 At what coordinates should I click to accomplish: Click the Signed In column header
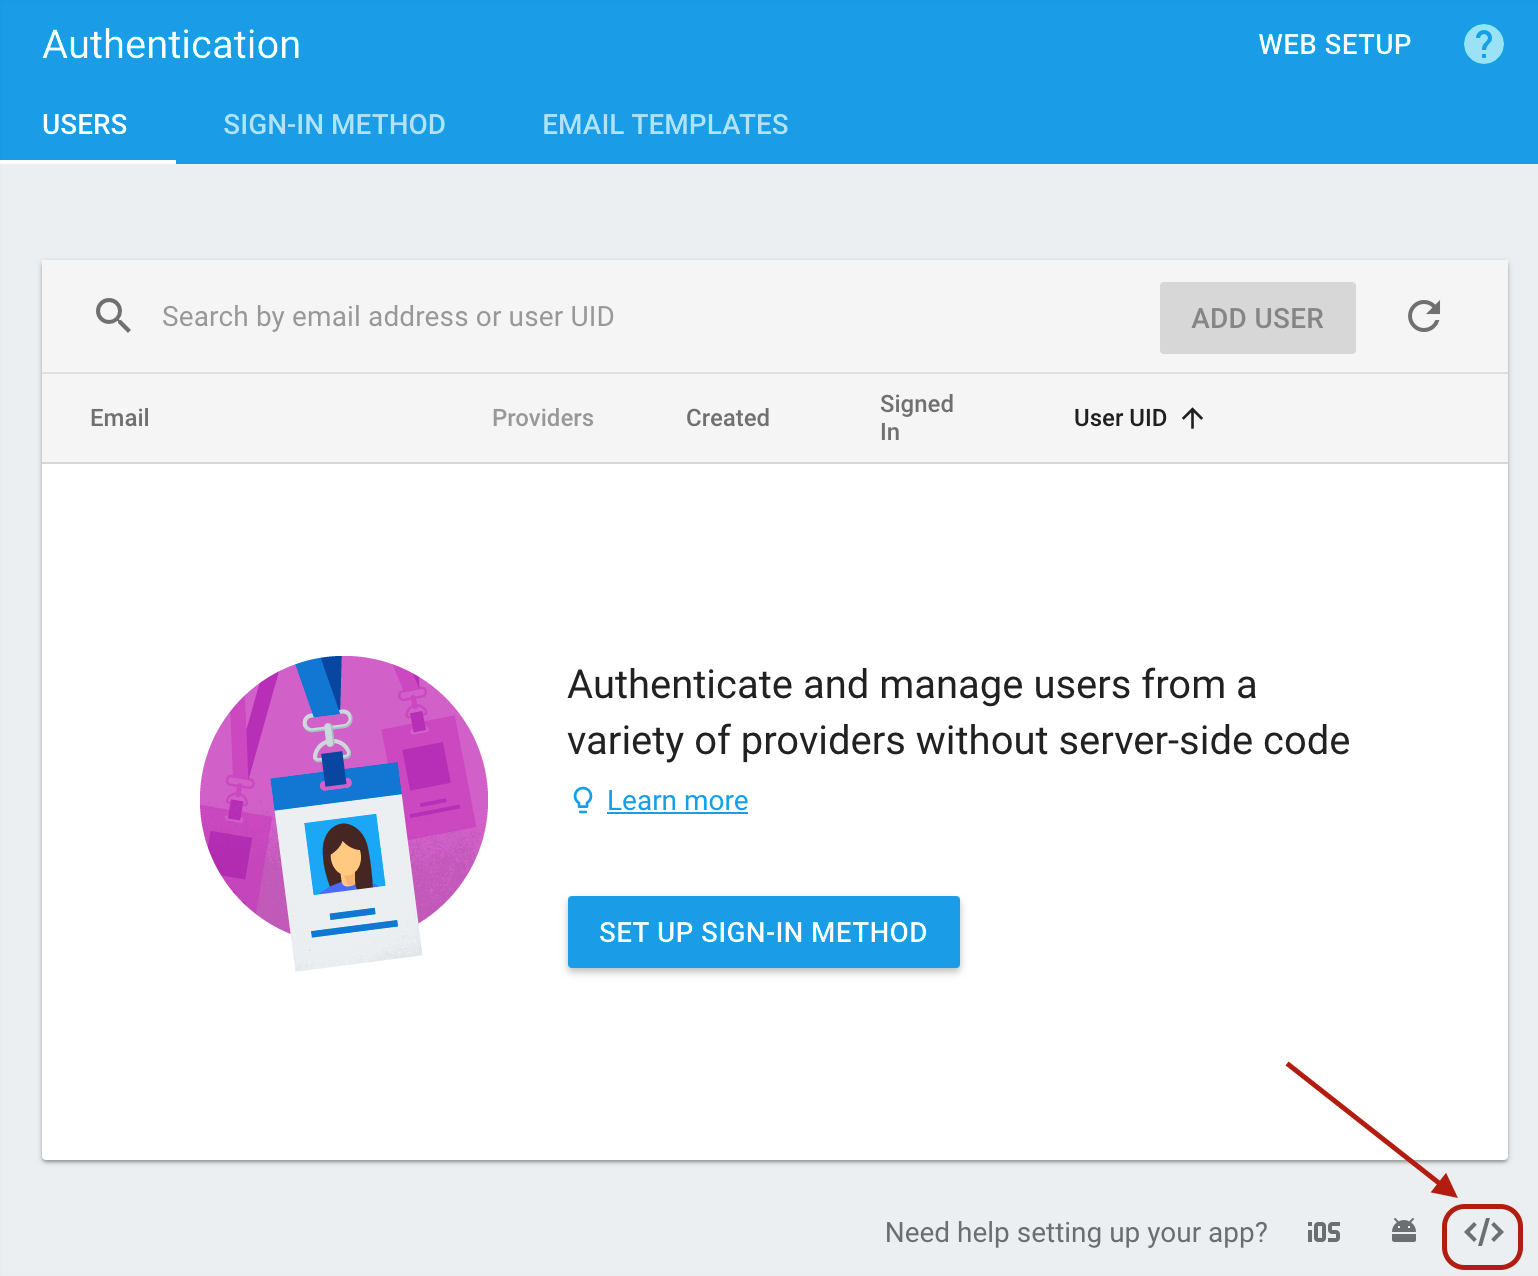(x=916, y=418)
